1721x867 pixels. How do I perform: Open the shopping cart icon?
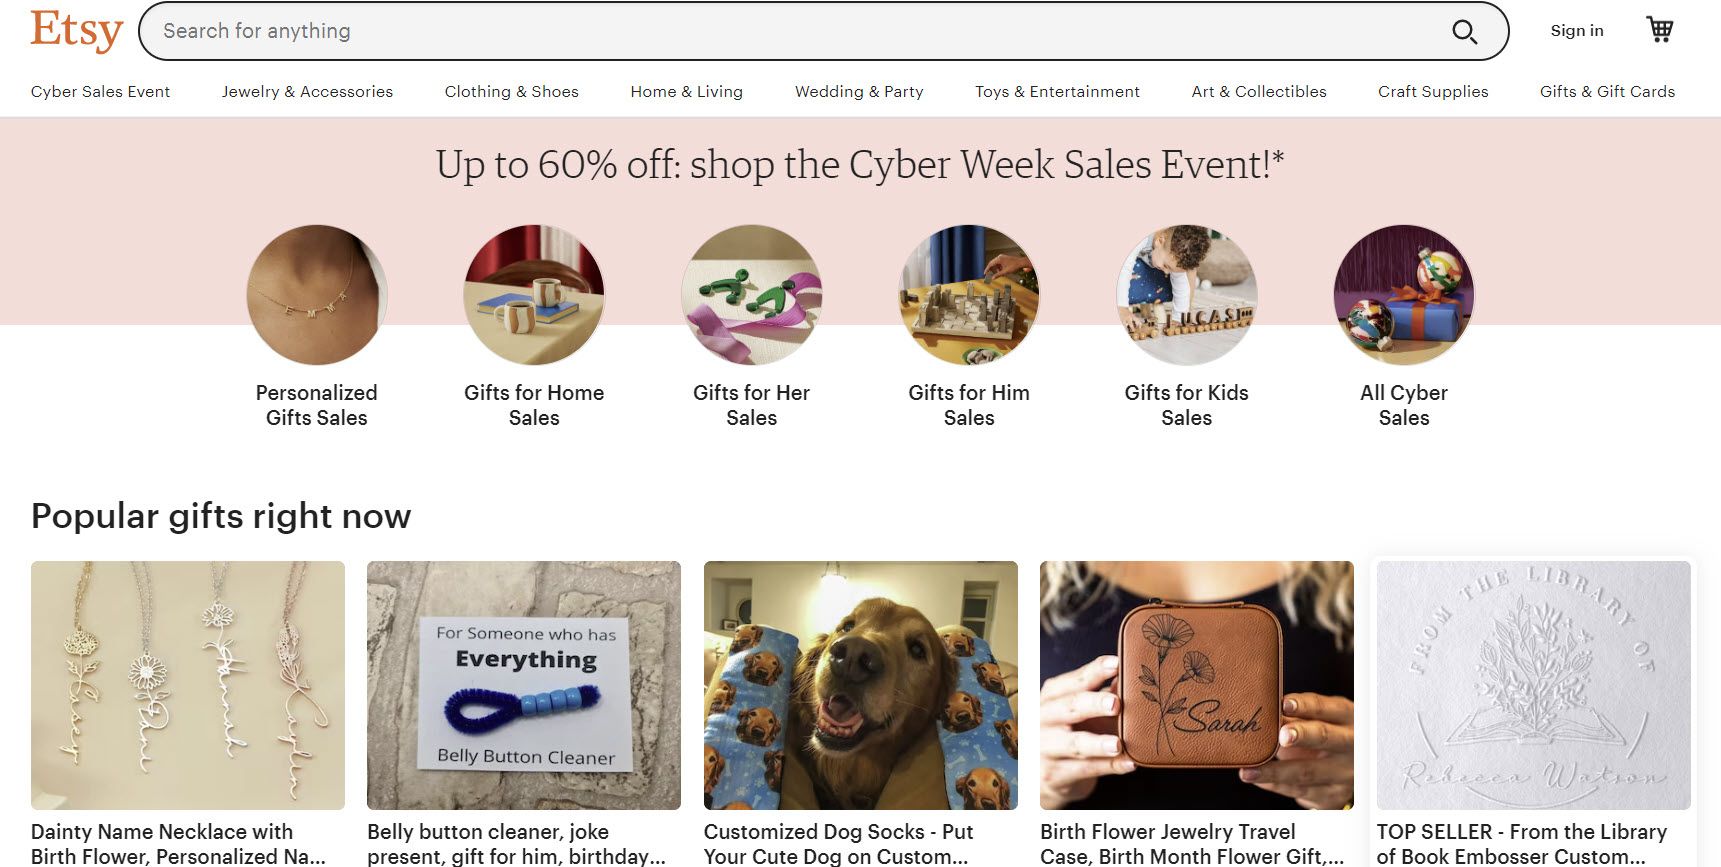coord(1660,30)
